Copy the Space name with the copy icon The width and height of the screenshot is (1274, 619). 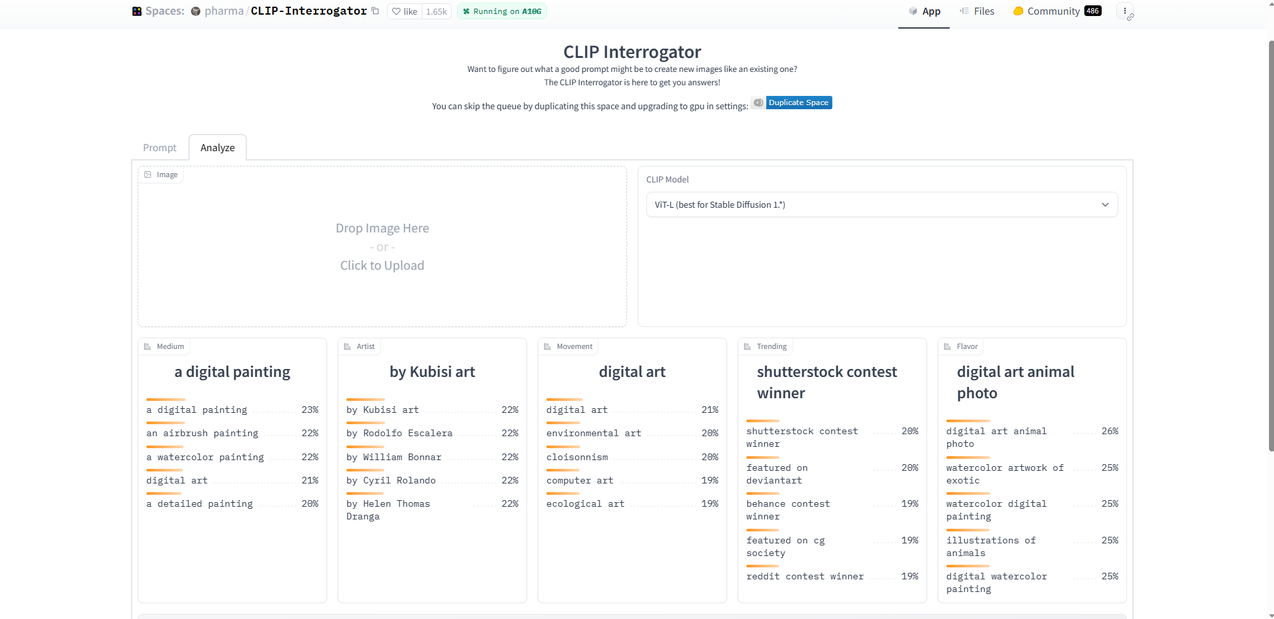376,12
